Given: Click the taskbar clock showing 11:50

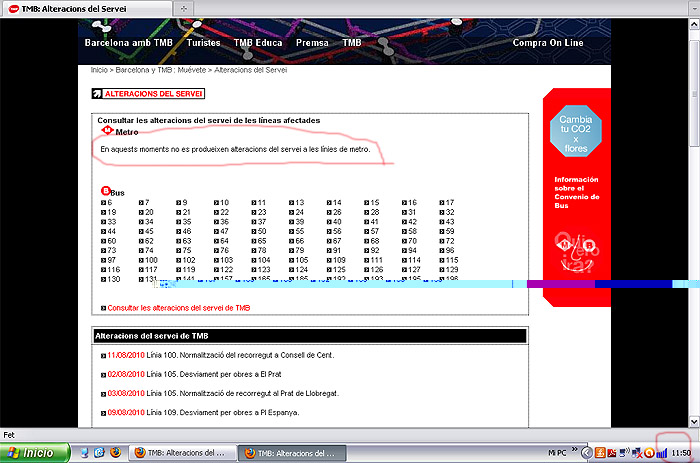Looking at the screenshot, I should point(681,453).
